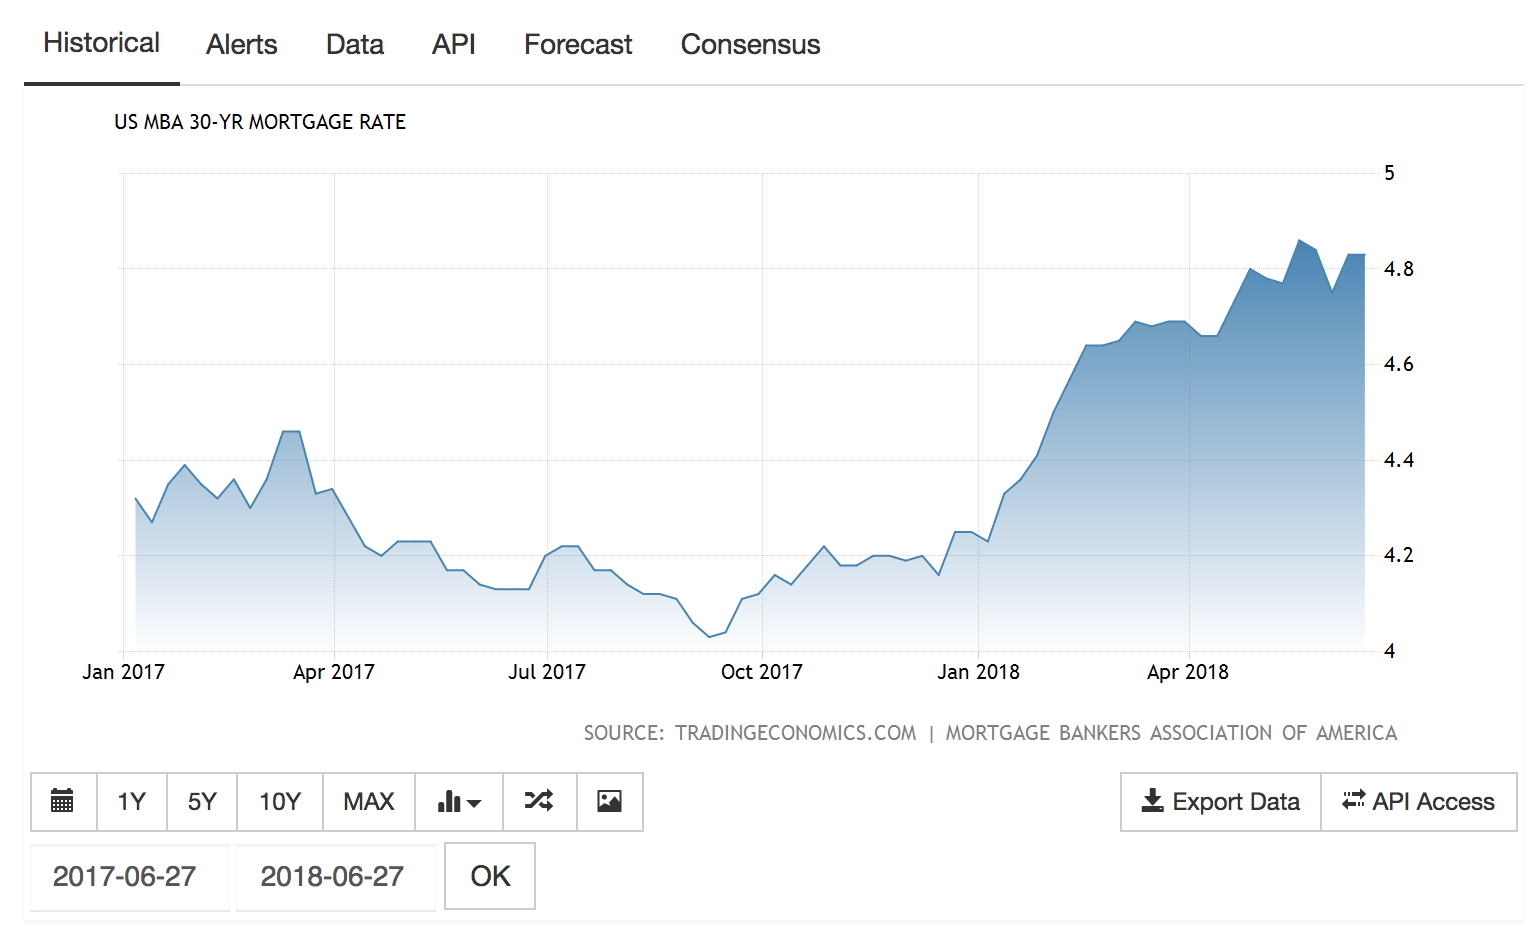Click the Export Data download button
Viewport: 1538px width, 926px height.
(x=1220, y=801)
